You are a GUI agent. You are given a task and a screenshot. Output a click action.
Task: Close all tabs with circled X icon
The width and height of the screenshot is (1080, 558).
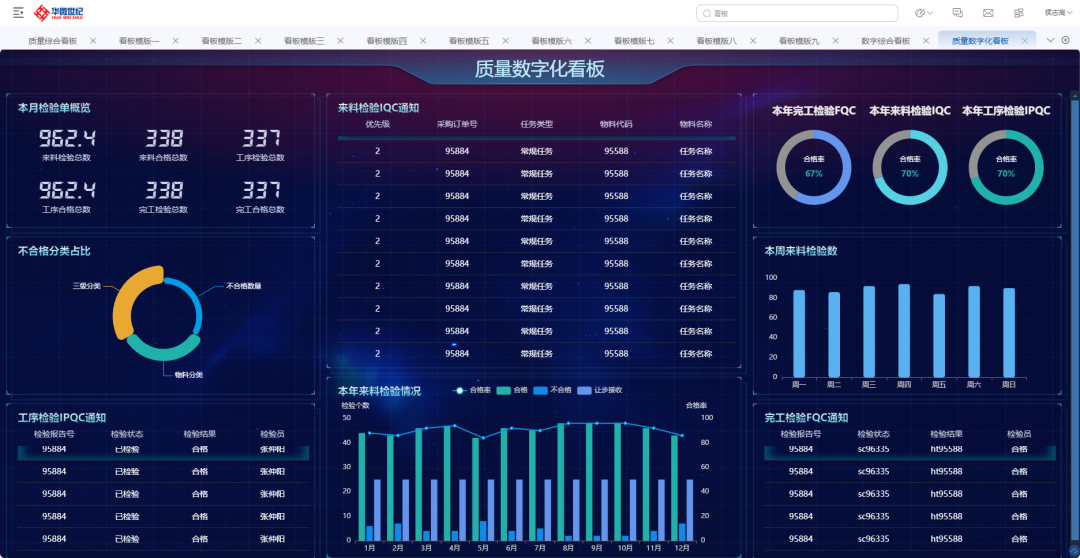[x=1066, y=40]
